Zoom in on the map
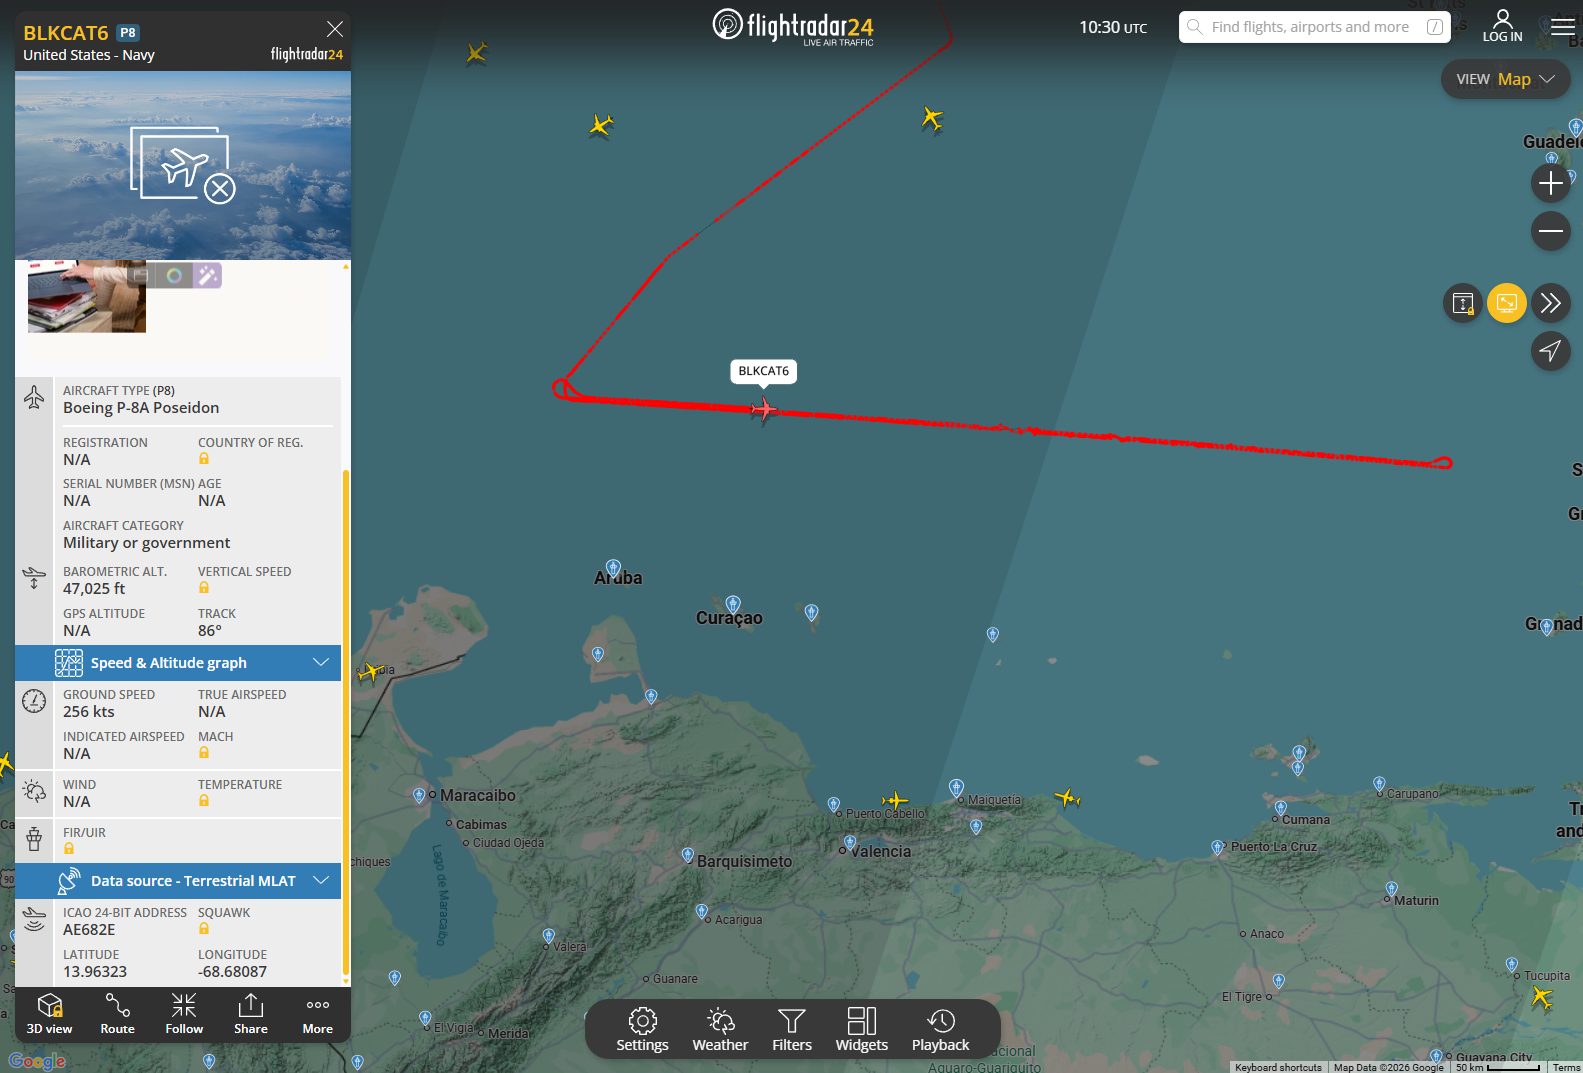 [x=1550, y=183]
